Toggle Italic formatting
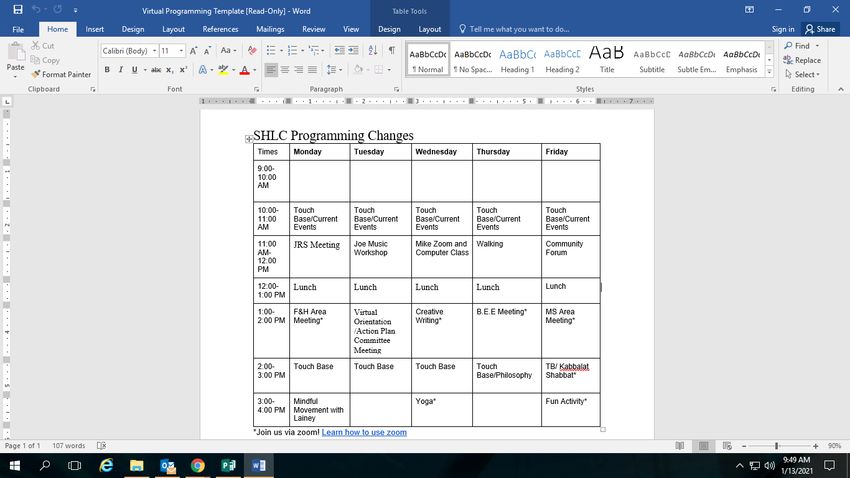Screen dimensions: 850x478 point(120,69)
